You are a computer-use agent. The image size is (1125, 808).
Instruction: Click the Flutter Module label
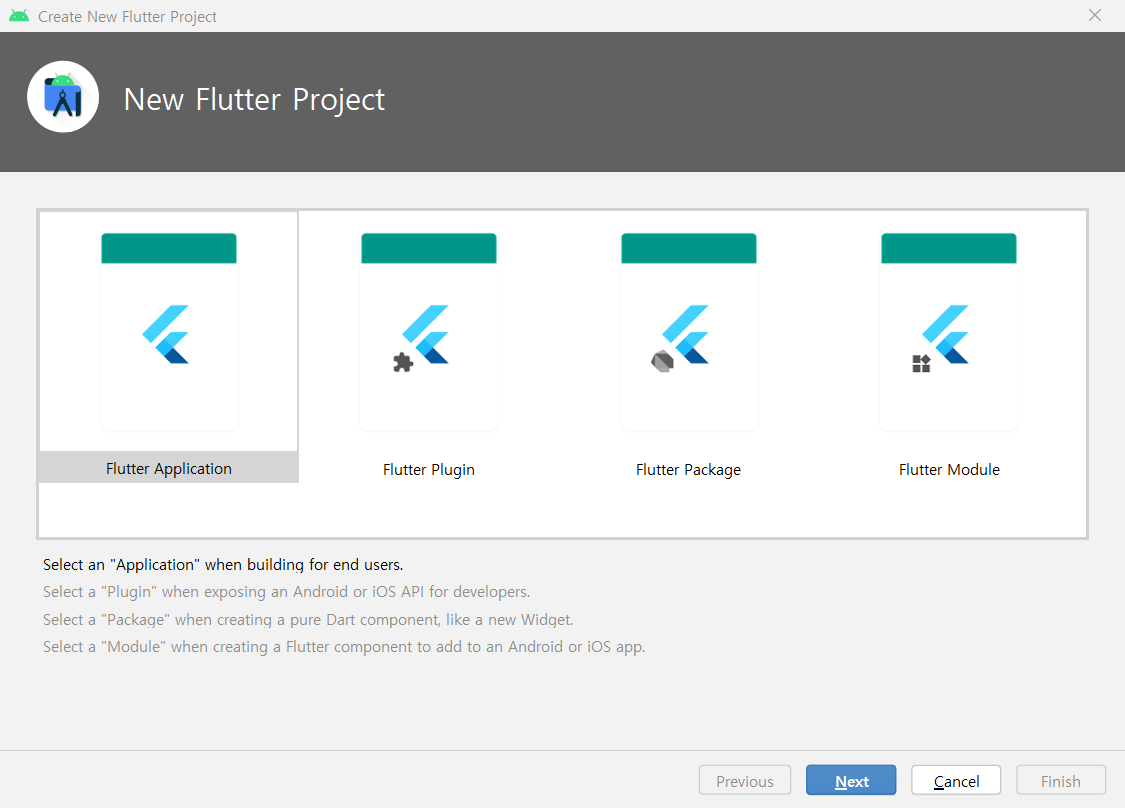tap(949, 469)
